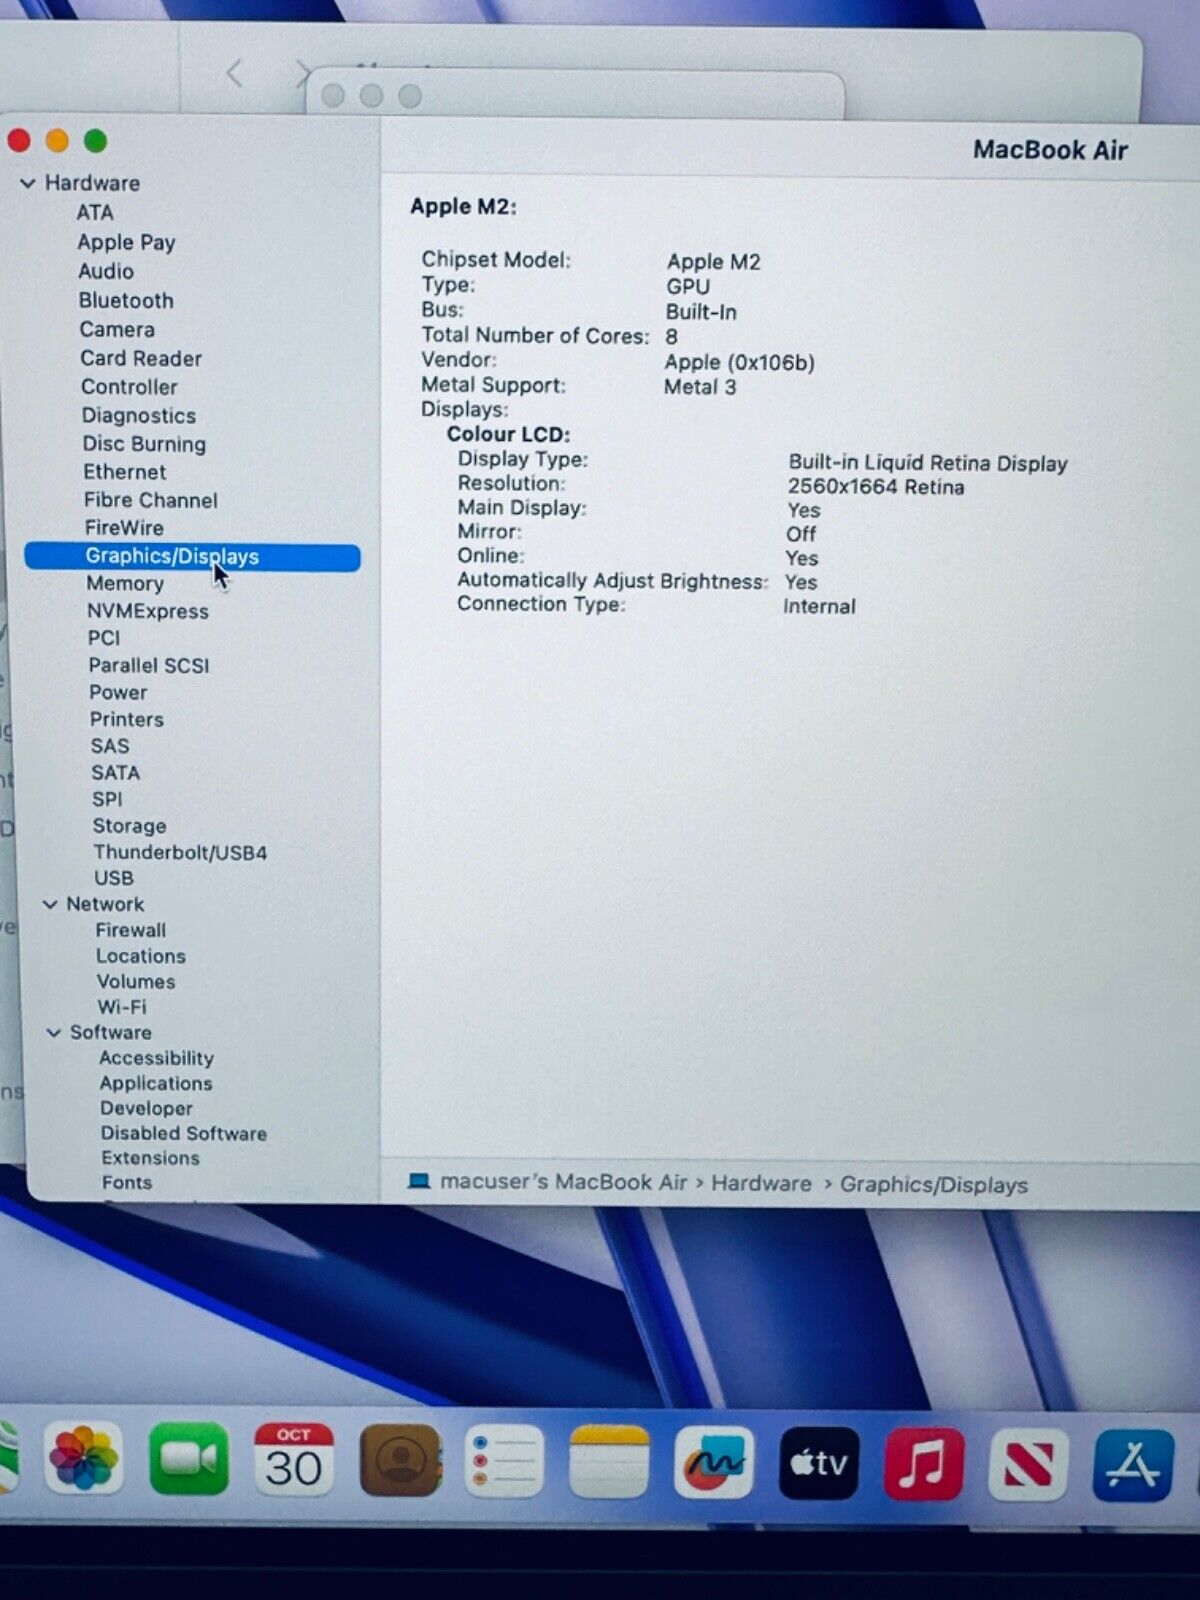The image size is (1200, 1600).
Task: Select Parallel SCSI in the sidebar
Action: [x=149, y=665]
